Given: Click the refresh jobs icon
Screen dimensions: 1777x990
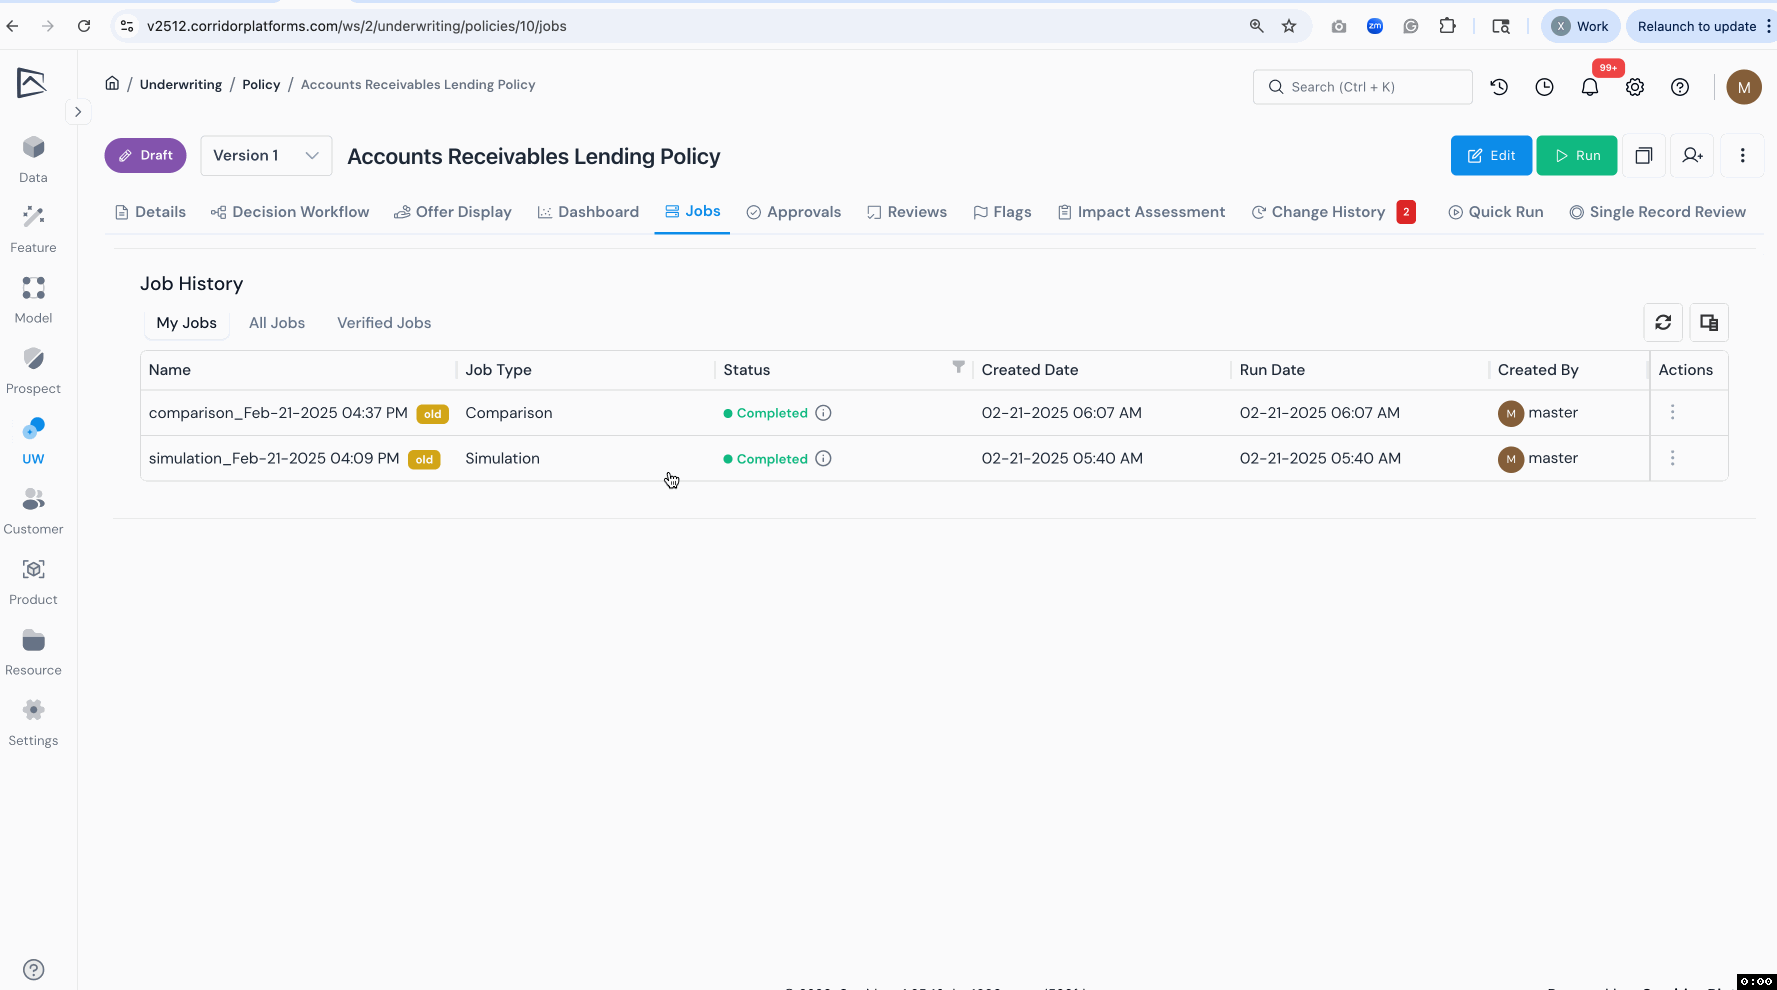Looking at the screenshot, I should pyautogui.click(x=1663, y=322).
